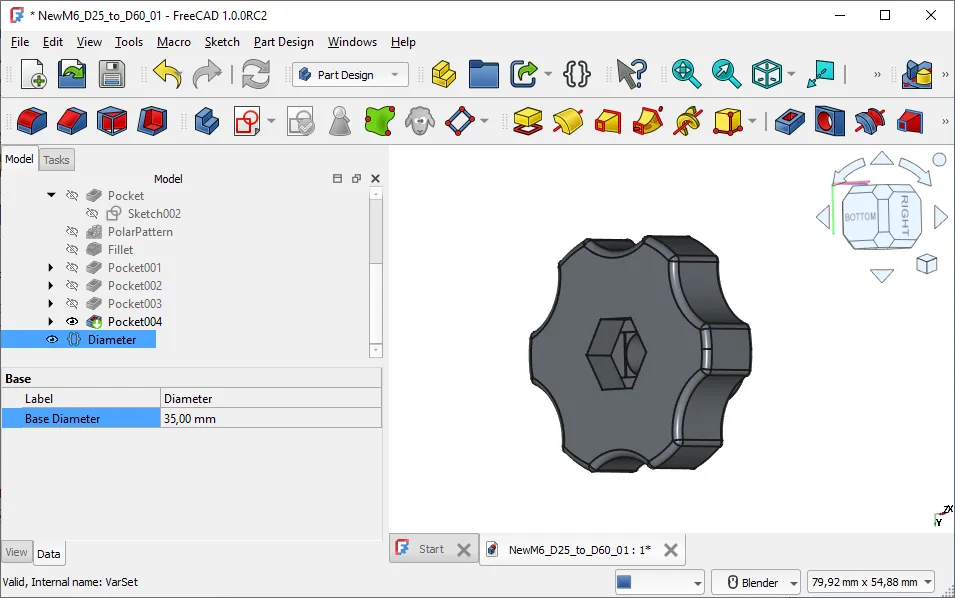This screenshot has width=955, height=598.
Task: Switch to the Tasks tab
Action: pyautogui.click(x=56, y=160)
